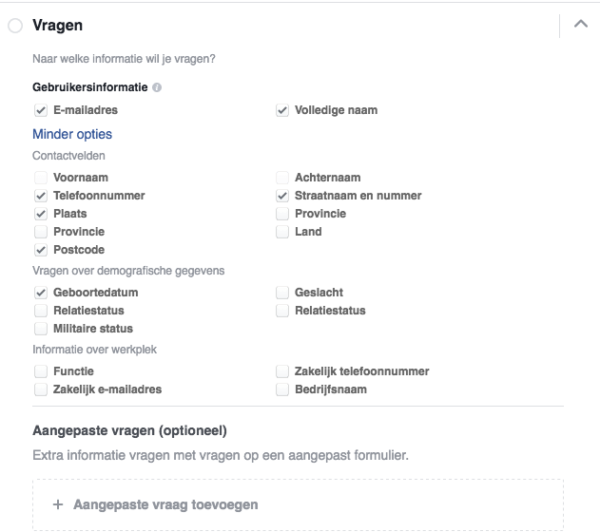Check the Land checkbox
Image resolution: width=600 pixels, height=532 pixels.
point(282,232)
